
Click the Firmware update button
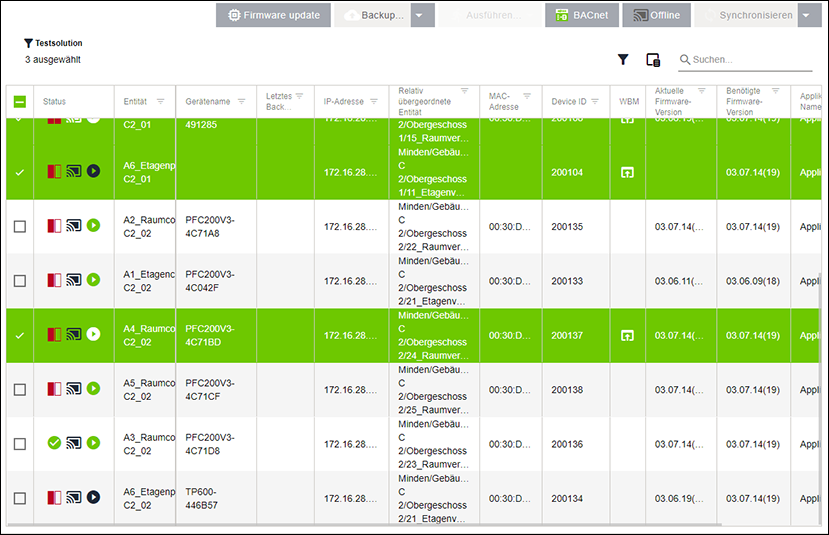(274, 15)
